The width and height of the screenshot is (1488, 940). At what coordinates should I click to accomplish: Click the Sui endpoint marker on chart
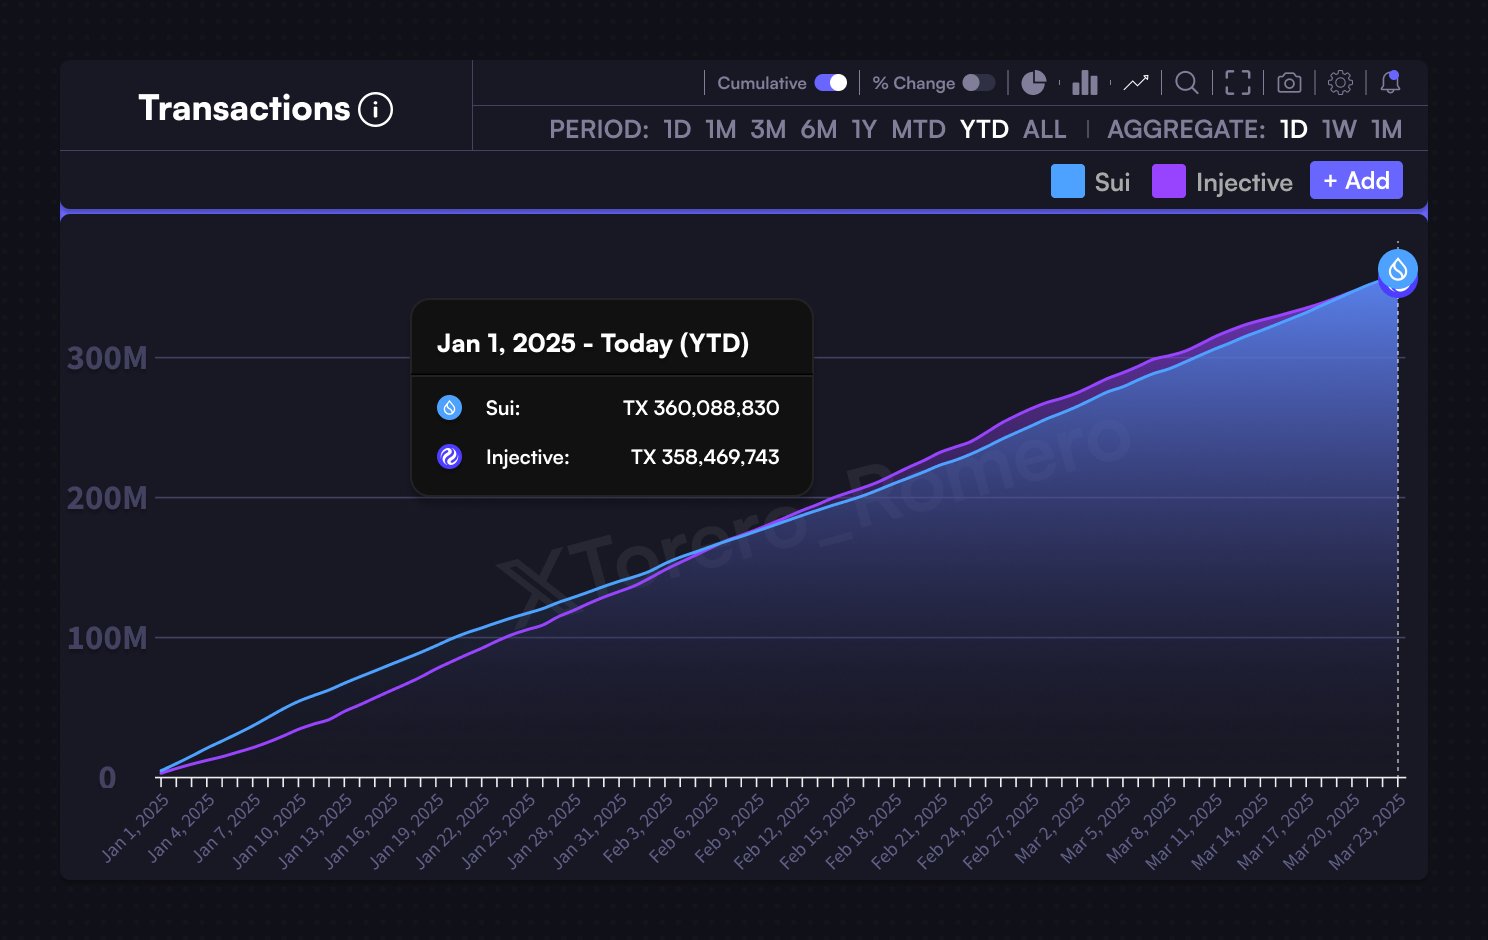click(1397, 271)
